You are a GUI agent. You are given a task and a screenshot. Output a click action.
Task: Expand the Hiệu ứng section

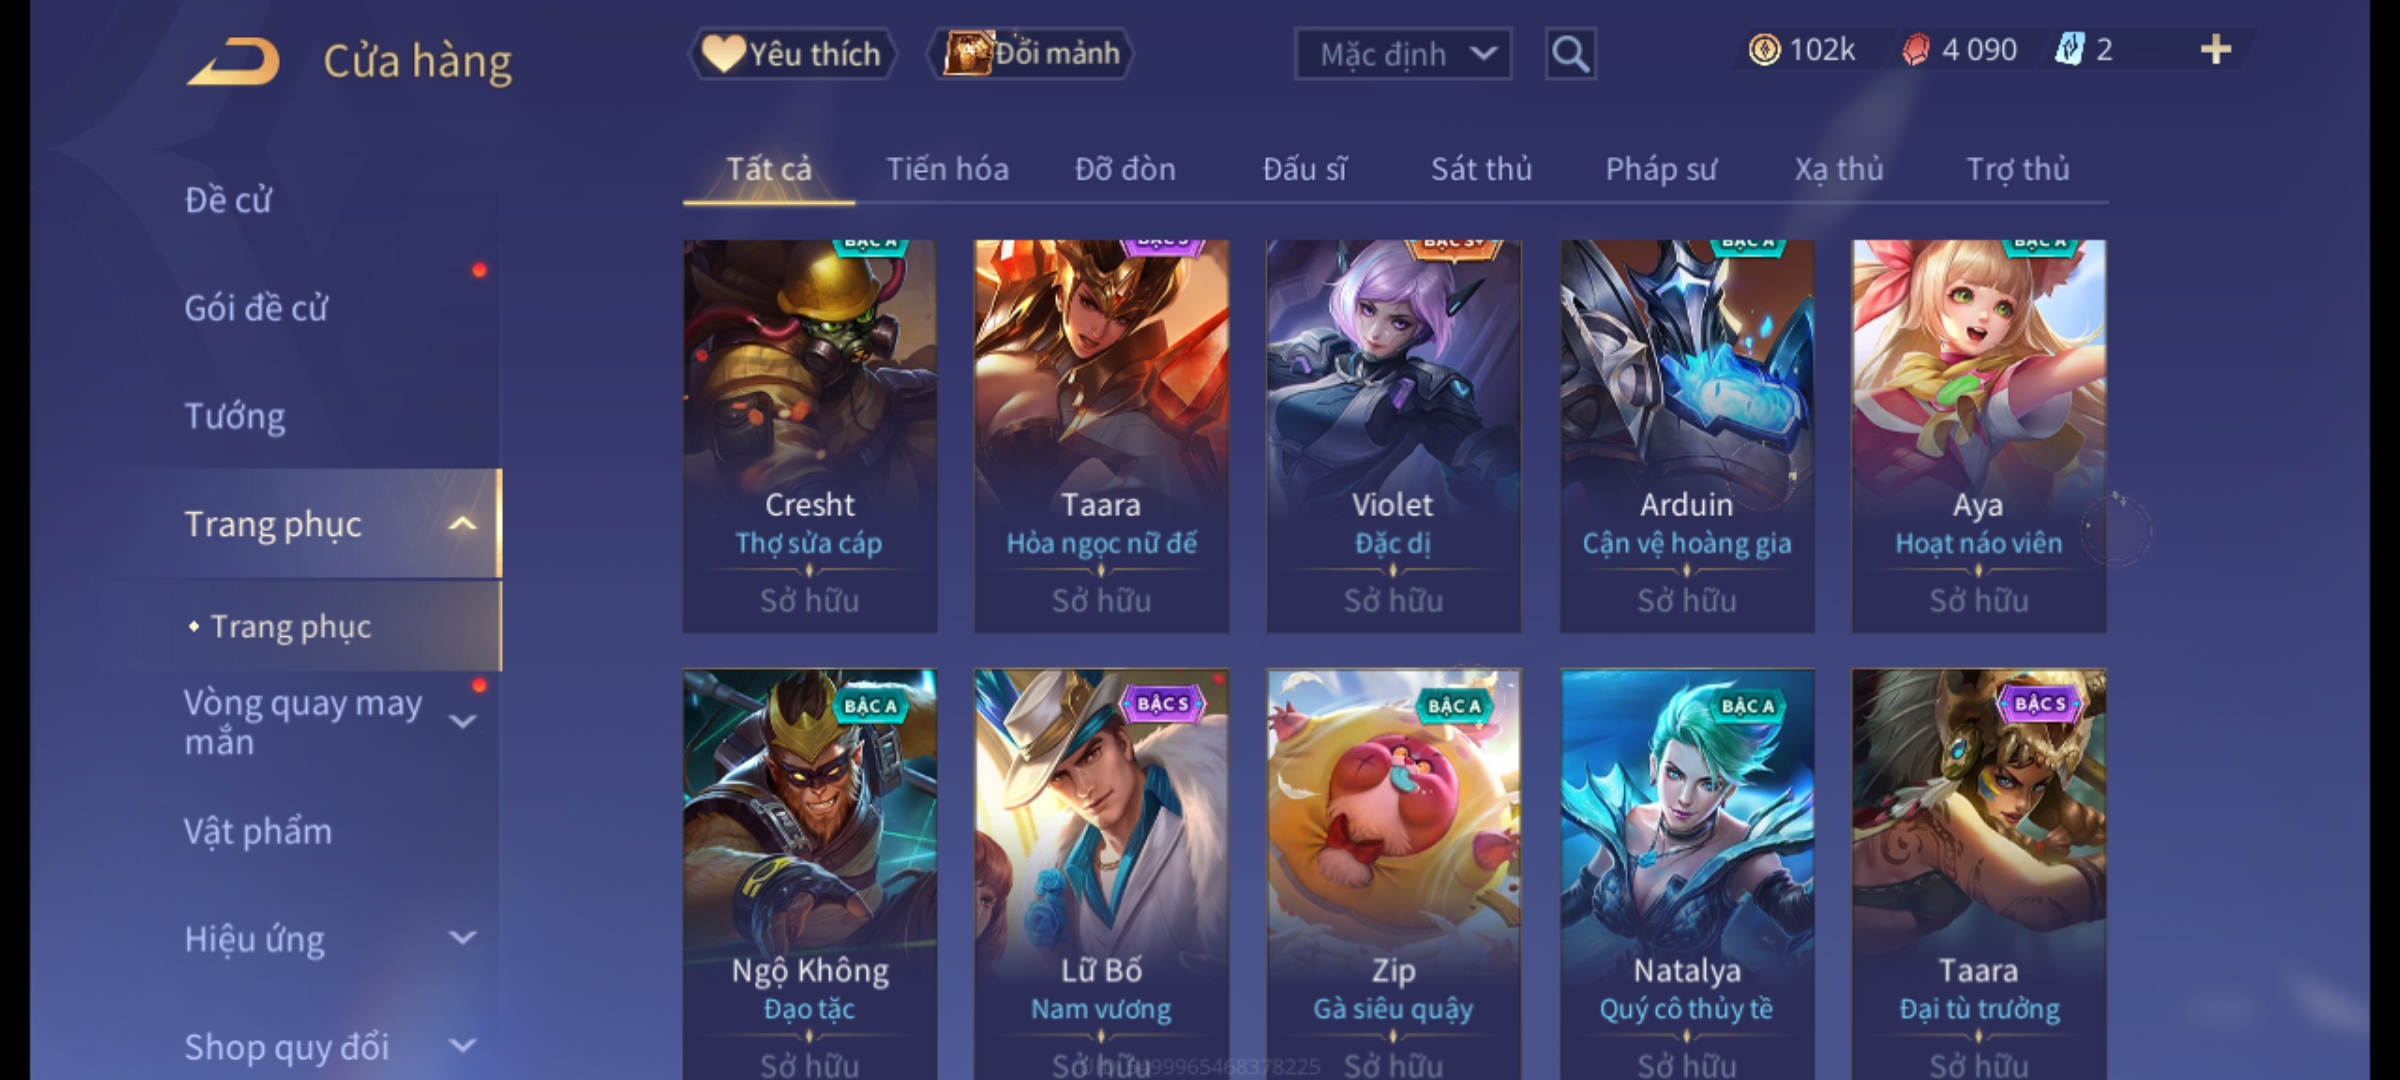click(462, 938)
